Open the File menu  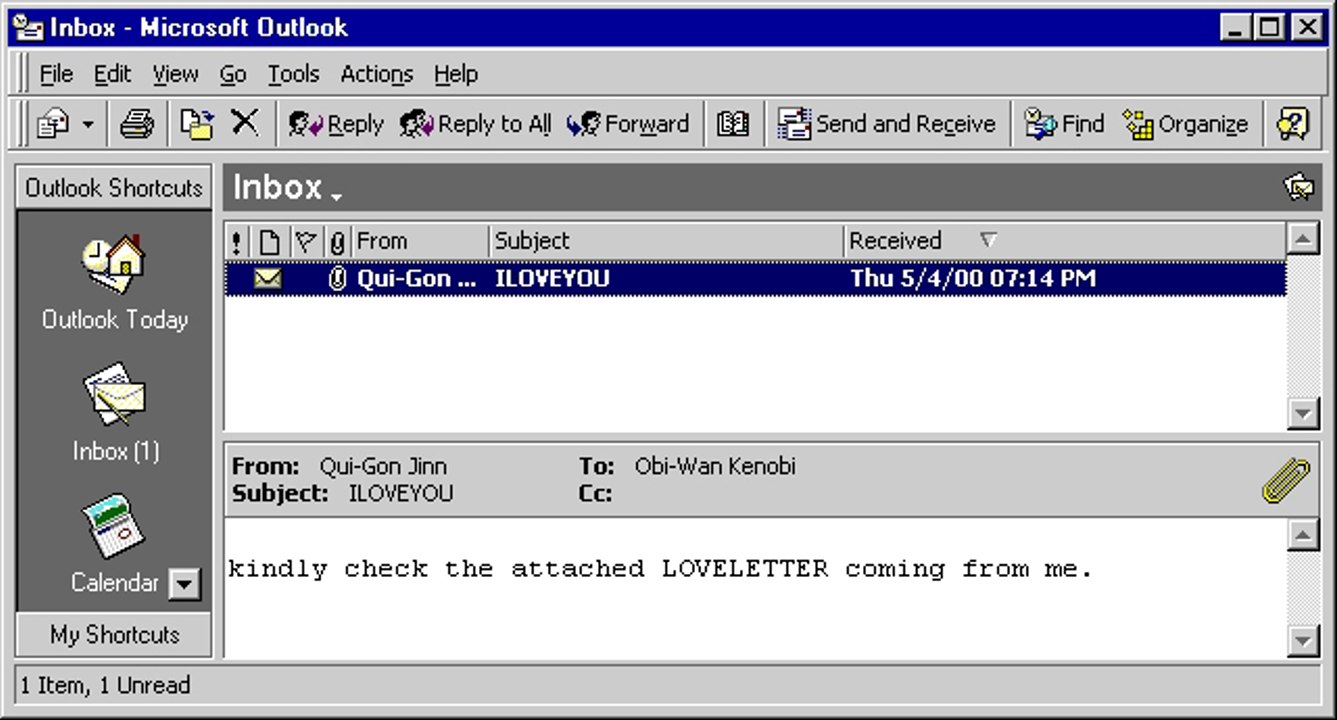point(56,74)
